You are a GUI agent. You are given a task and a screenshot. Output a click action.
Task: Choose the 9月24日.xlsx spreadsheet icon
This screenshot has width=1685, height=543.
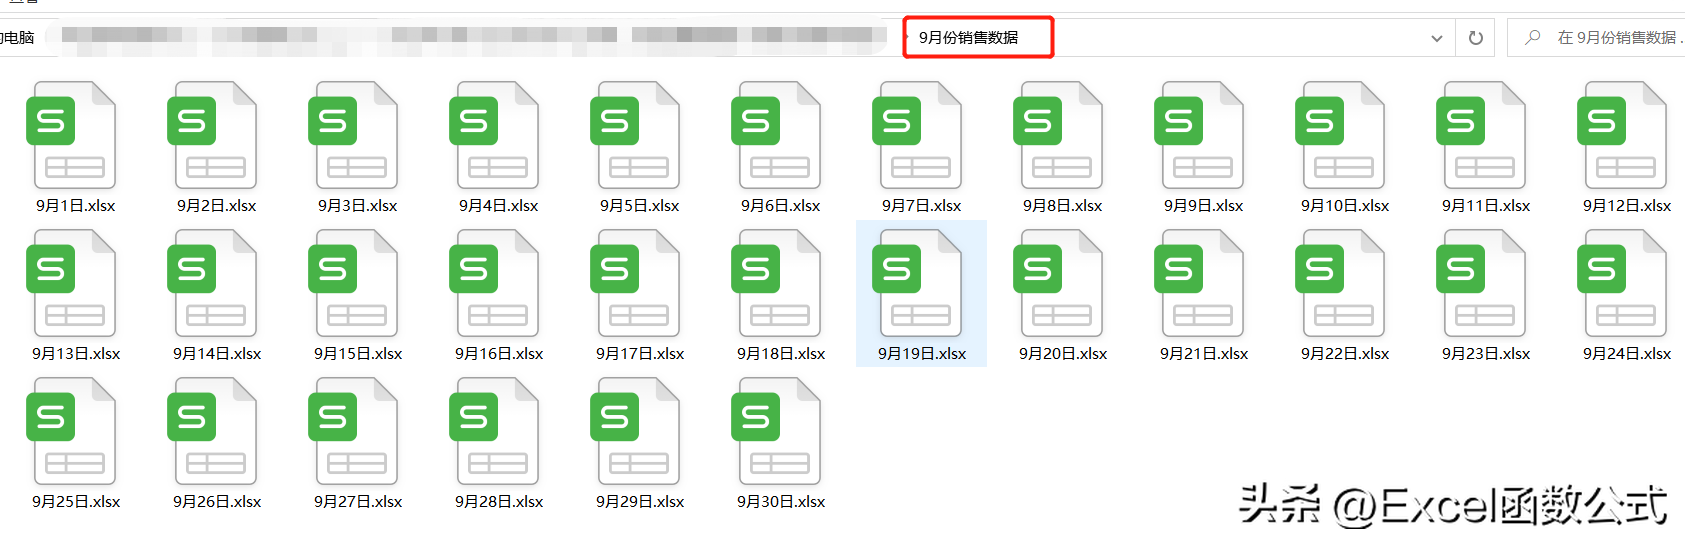tap(1622, 283)
